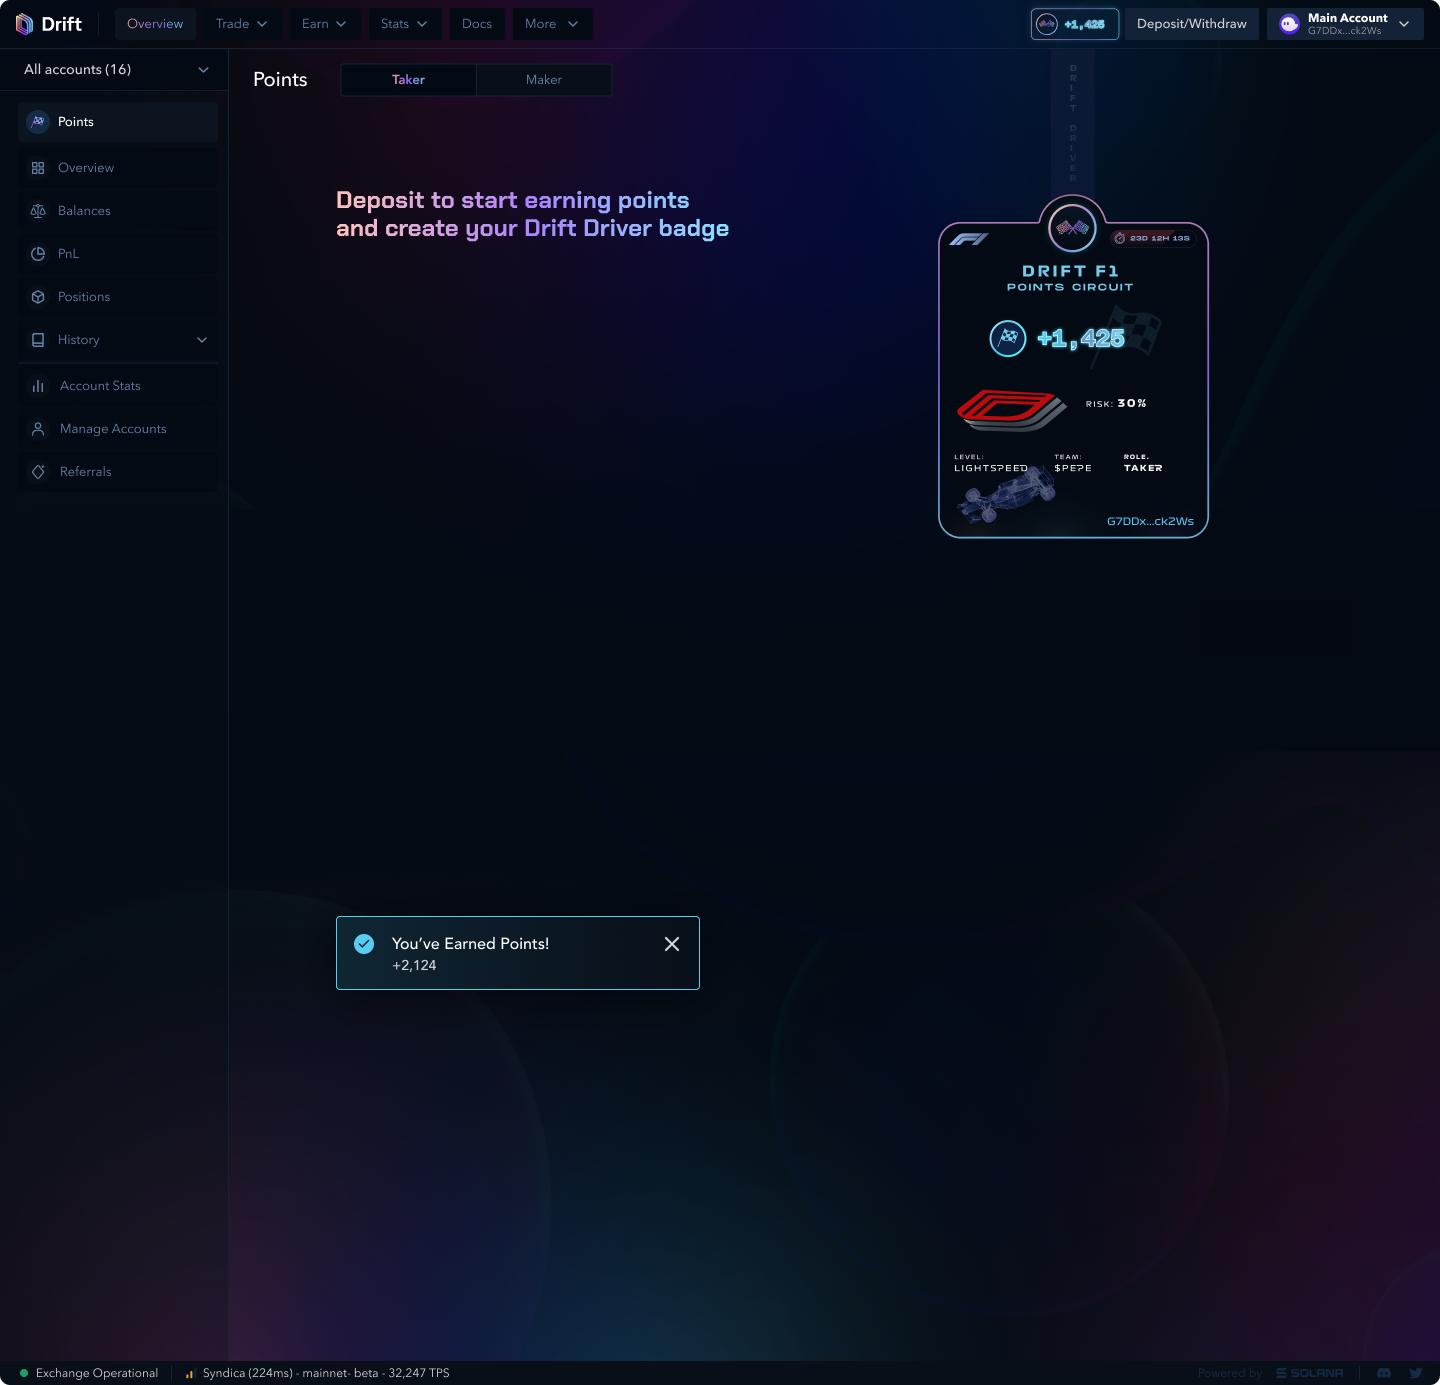1440x1385 pixels.
Task: Open the Docs navigation item
Action: [477, 24]
